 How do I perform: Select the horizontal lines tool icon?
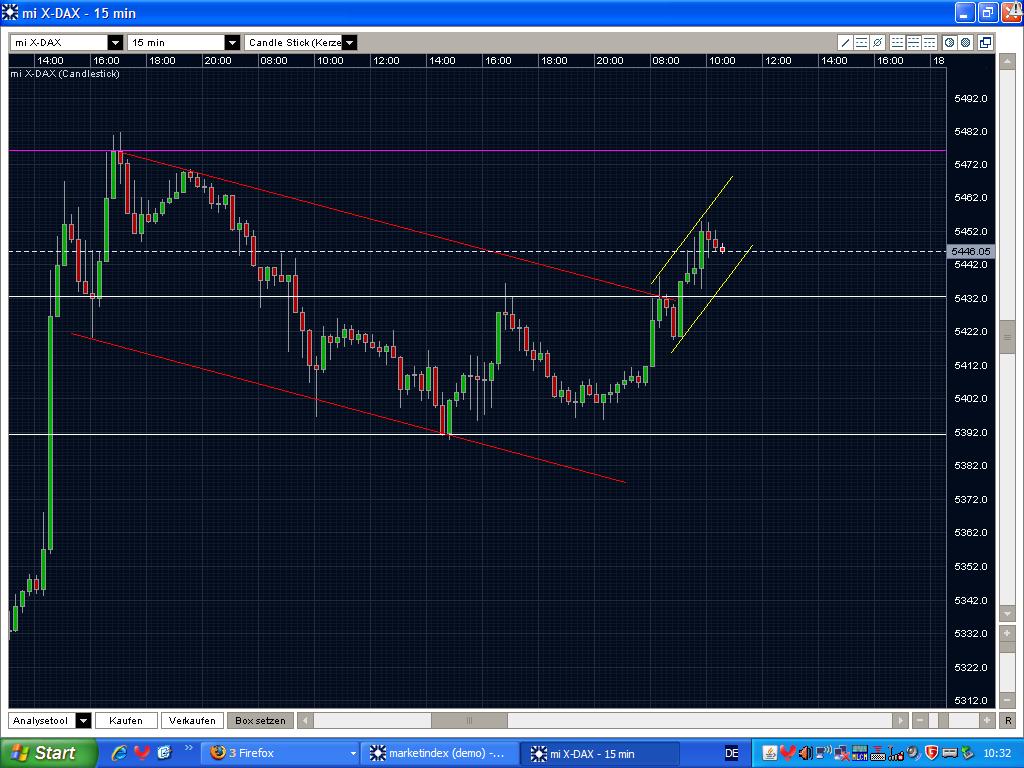861,42
